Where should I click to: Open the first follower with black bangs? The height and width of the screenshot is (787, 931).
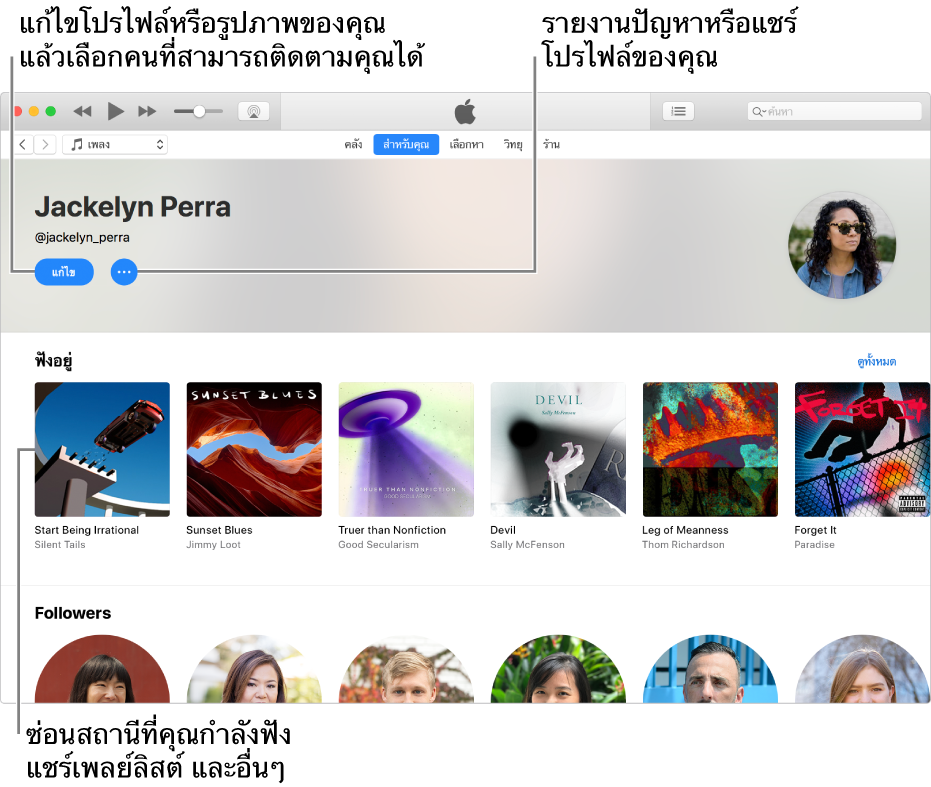coord(102,669)
